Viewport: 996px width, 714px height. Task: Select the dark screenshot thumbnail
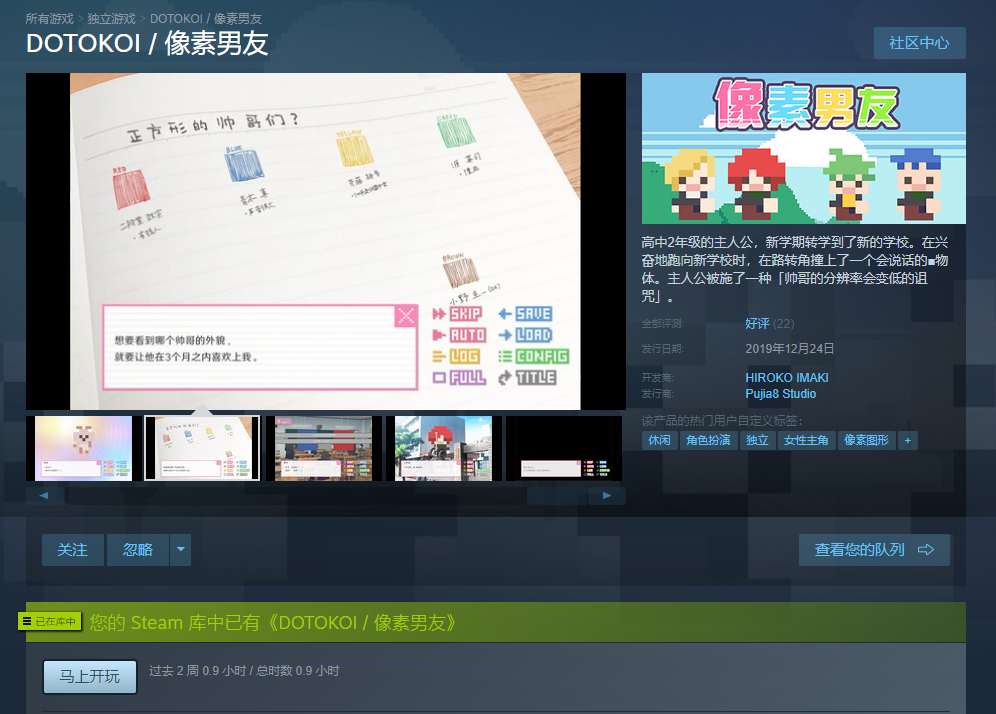(564, 448)
